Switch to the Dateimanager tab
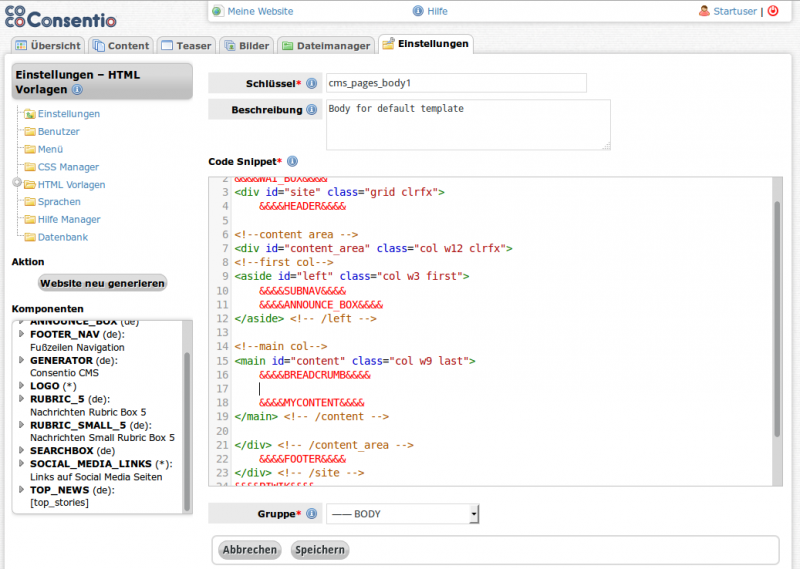Viewport: 800px width, 569px height. point(325,45)
